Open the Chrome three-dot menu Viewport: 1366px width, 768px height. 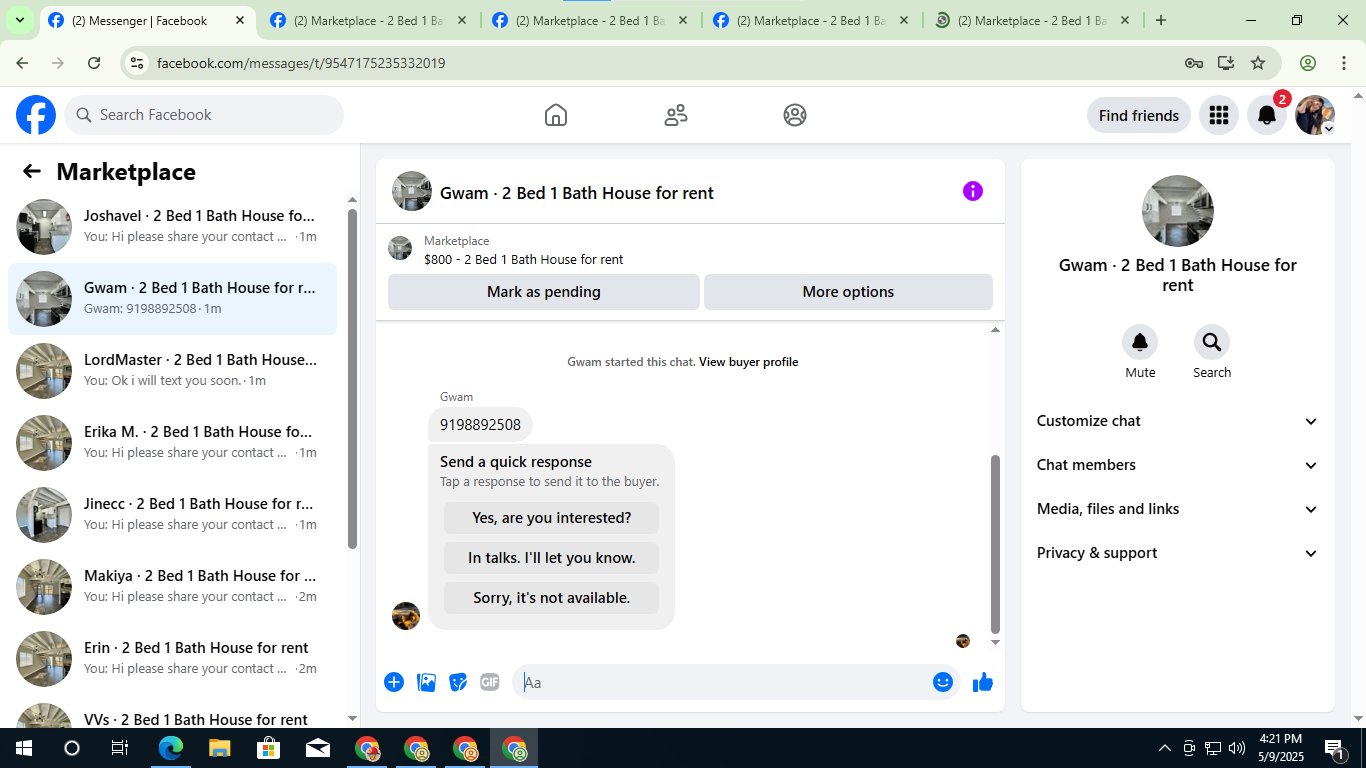pyautogui.click(x=1344, y=63)
